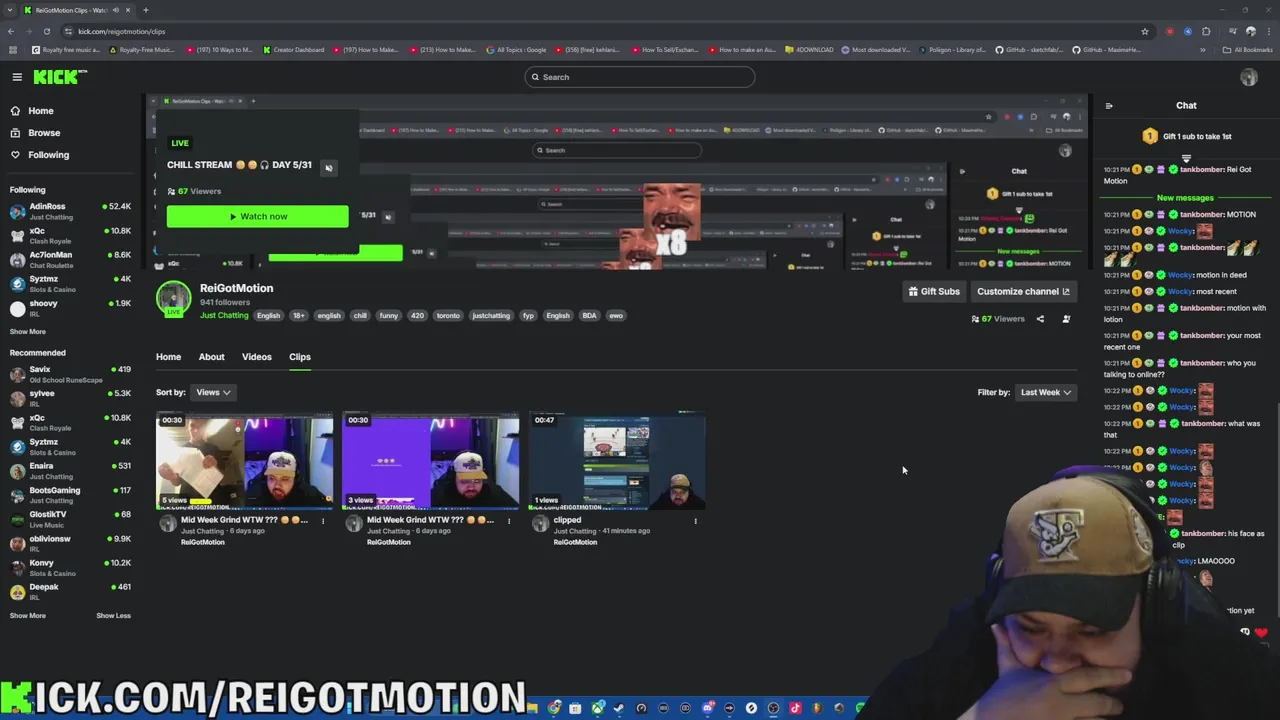Open shoovy channel in sidebar

click(x=70, y=308)
